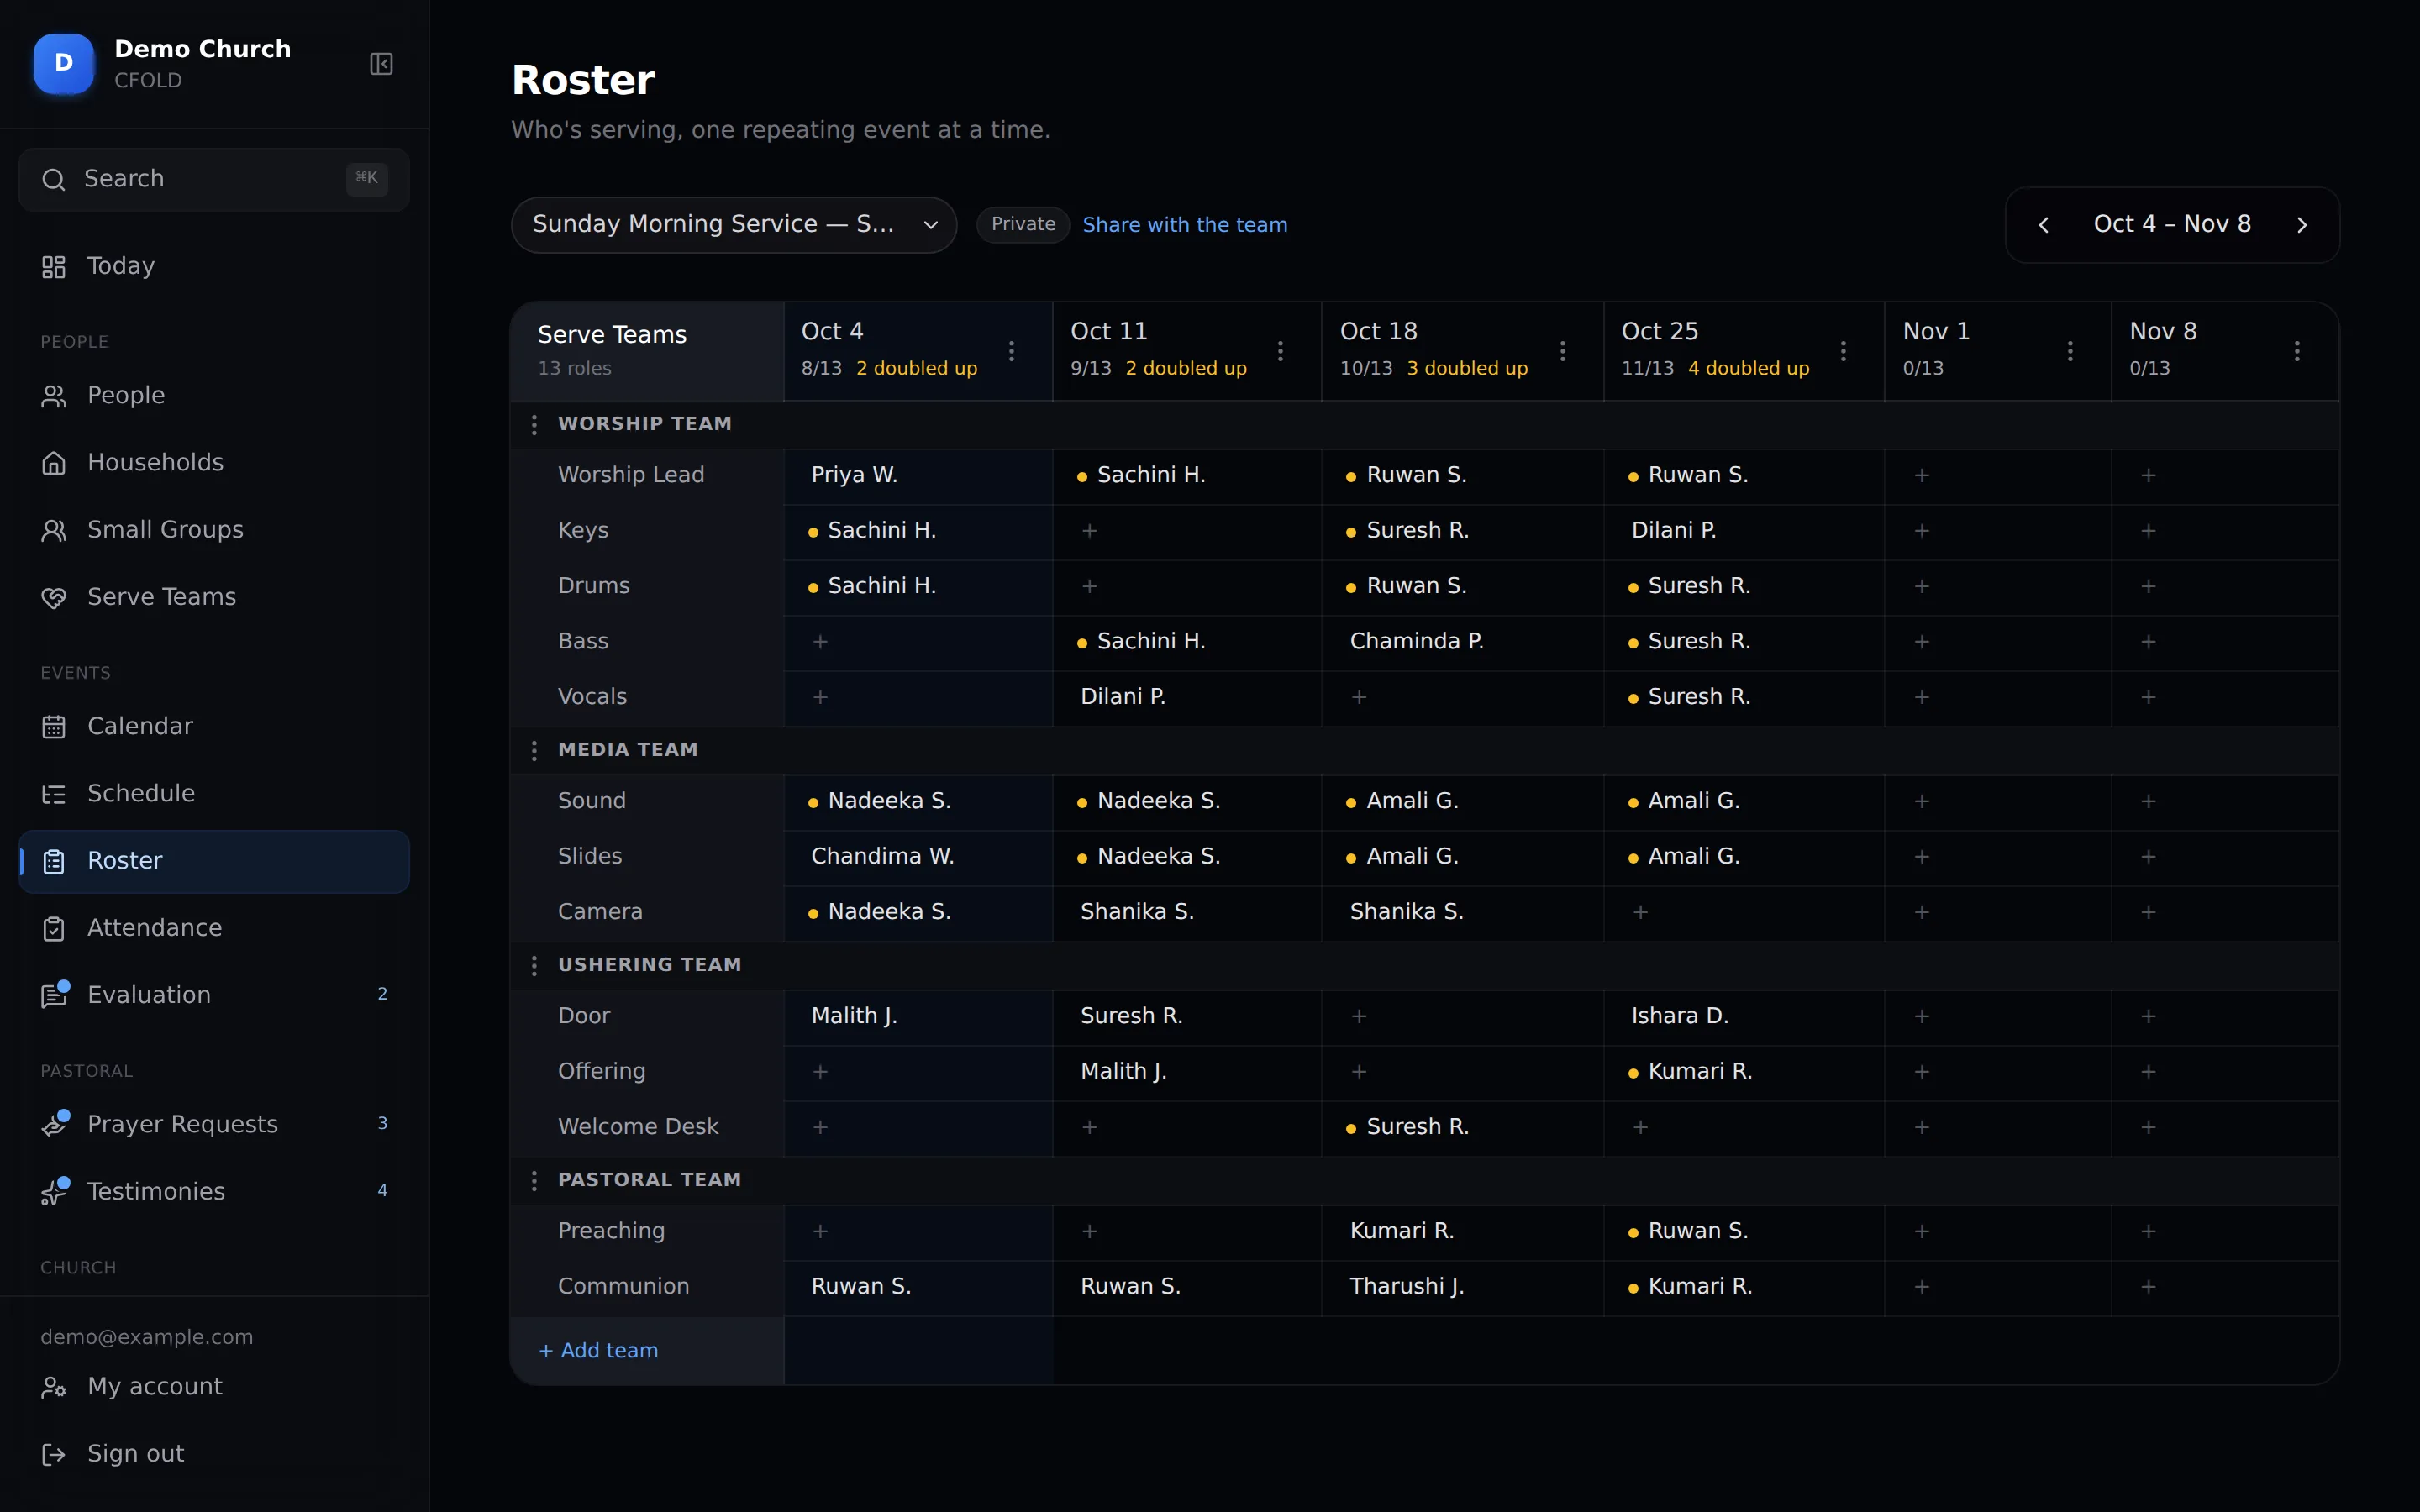Open Evaluation in sidebar
The width and height of the screenshot is (2420, 1512).
214,995
